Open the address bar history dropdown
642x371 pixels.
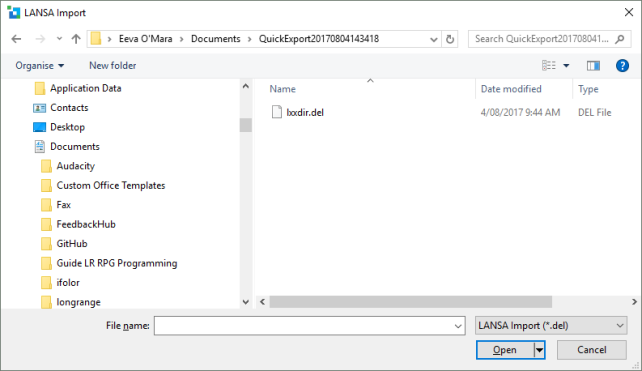tap(434, 39)
